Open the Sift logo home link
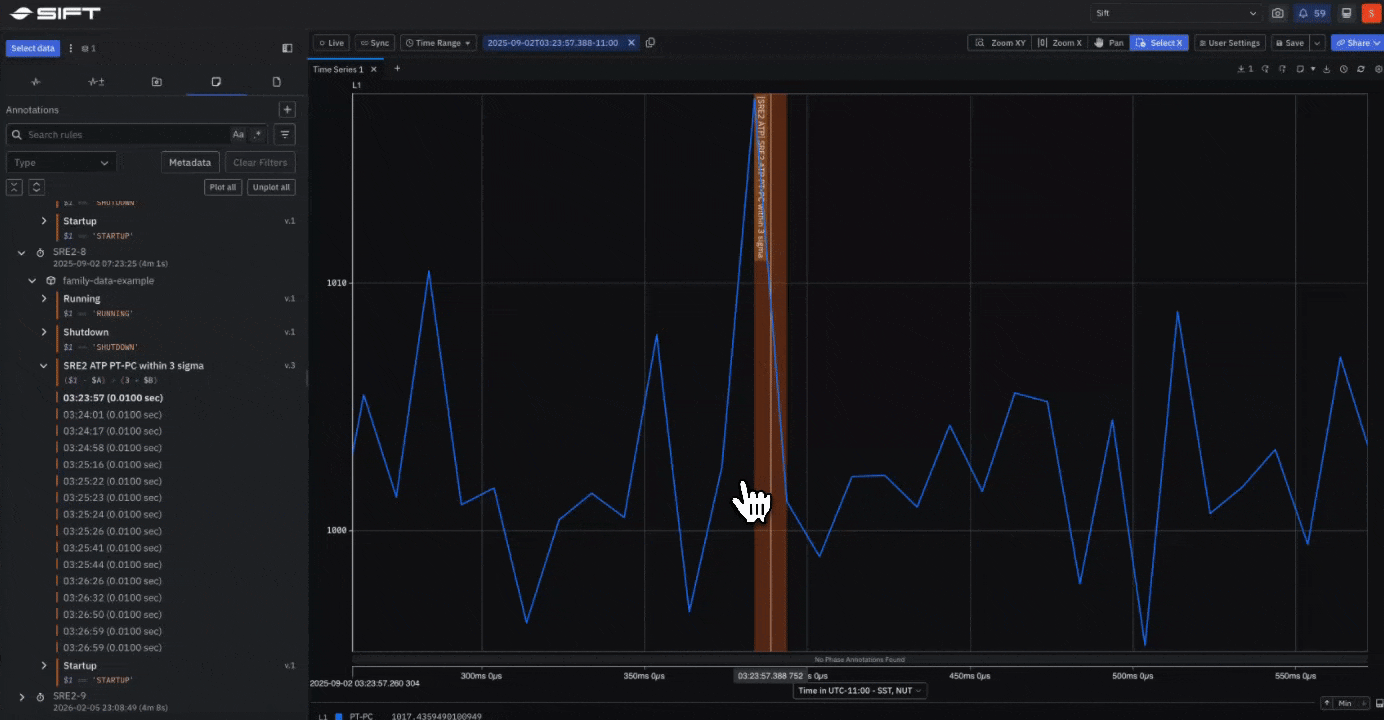 [x=56, y=14]
